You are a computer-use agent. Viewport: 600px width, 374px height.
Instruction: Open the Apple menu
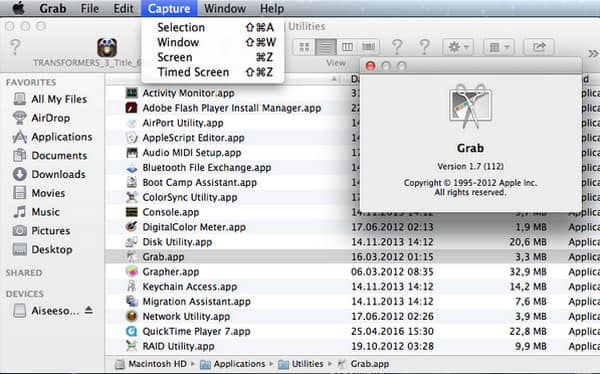(x=18, y=8)
